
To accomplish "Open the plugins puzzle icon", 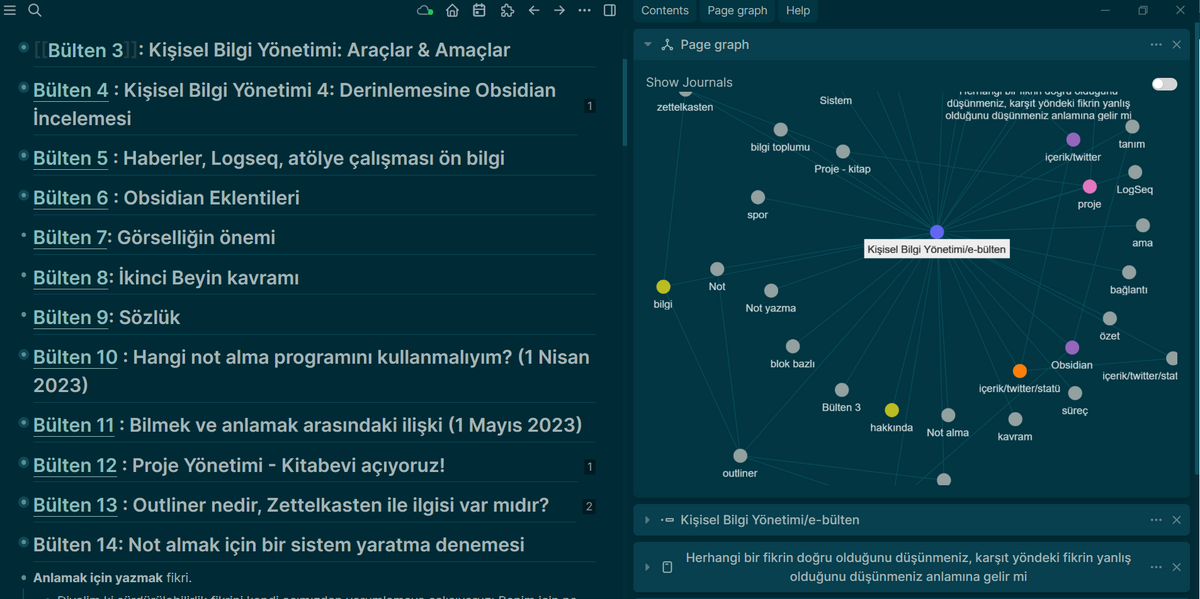I will click(x=506, y=10).
